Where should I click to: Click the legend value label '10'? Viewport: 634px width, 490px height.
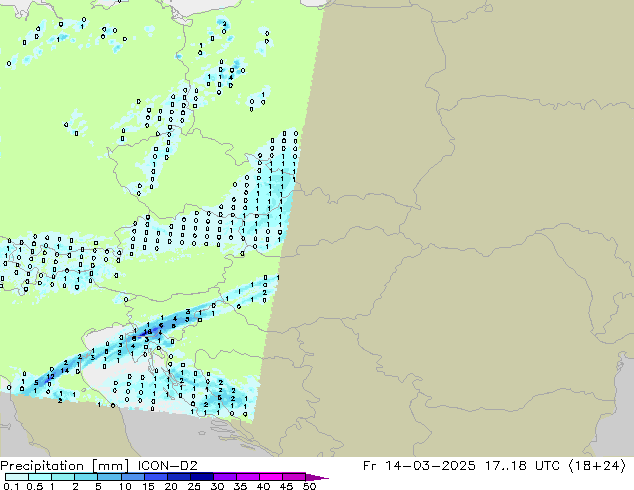tap(125, 486)
